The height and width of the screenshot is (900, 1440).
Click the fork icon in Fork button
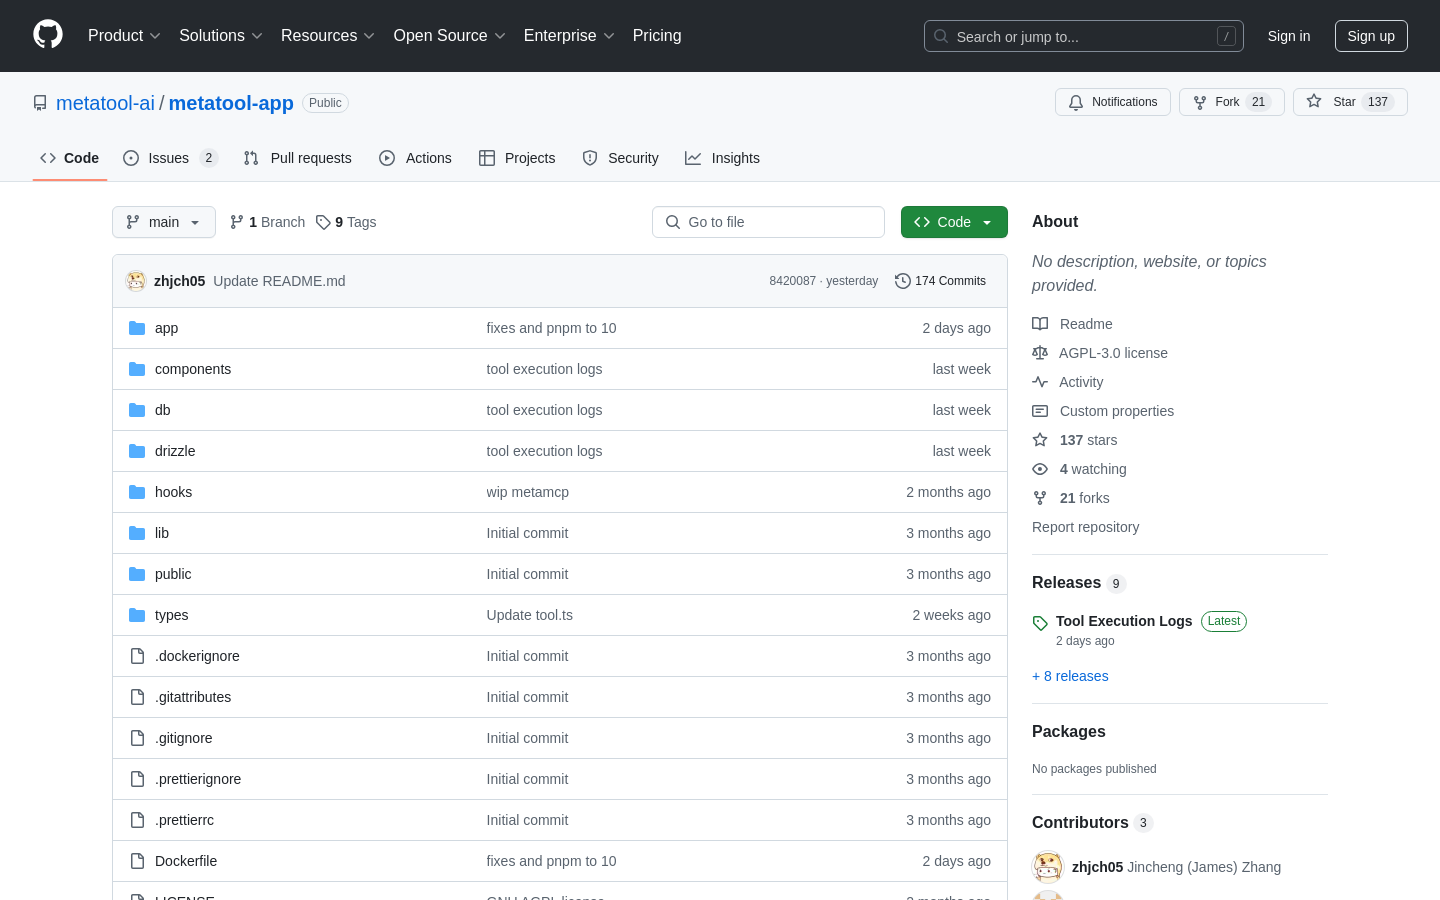tap(1200, 102)
